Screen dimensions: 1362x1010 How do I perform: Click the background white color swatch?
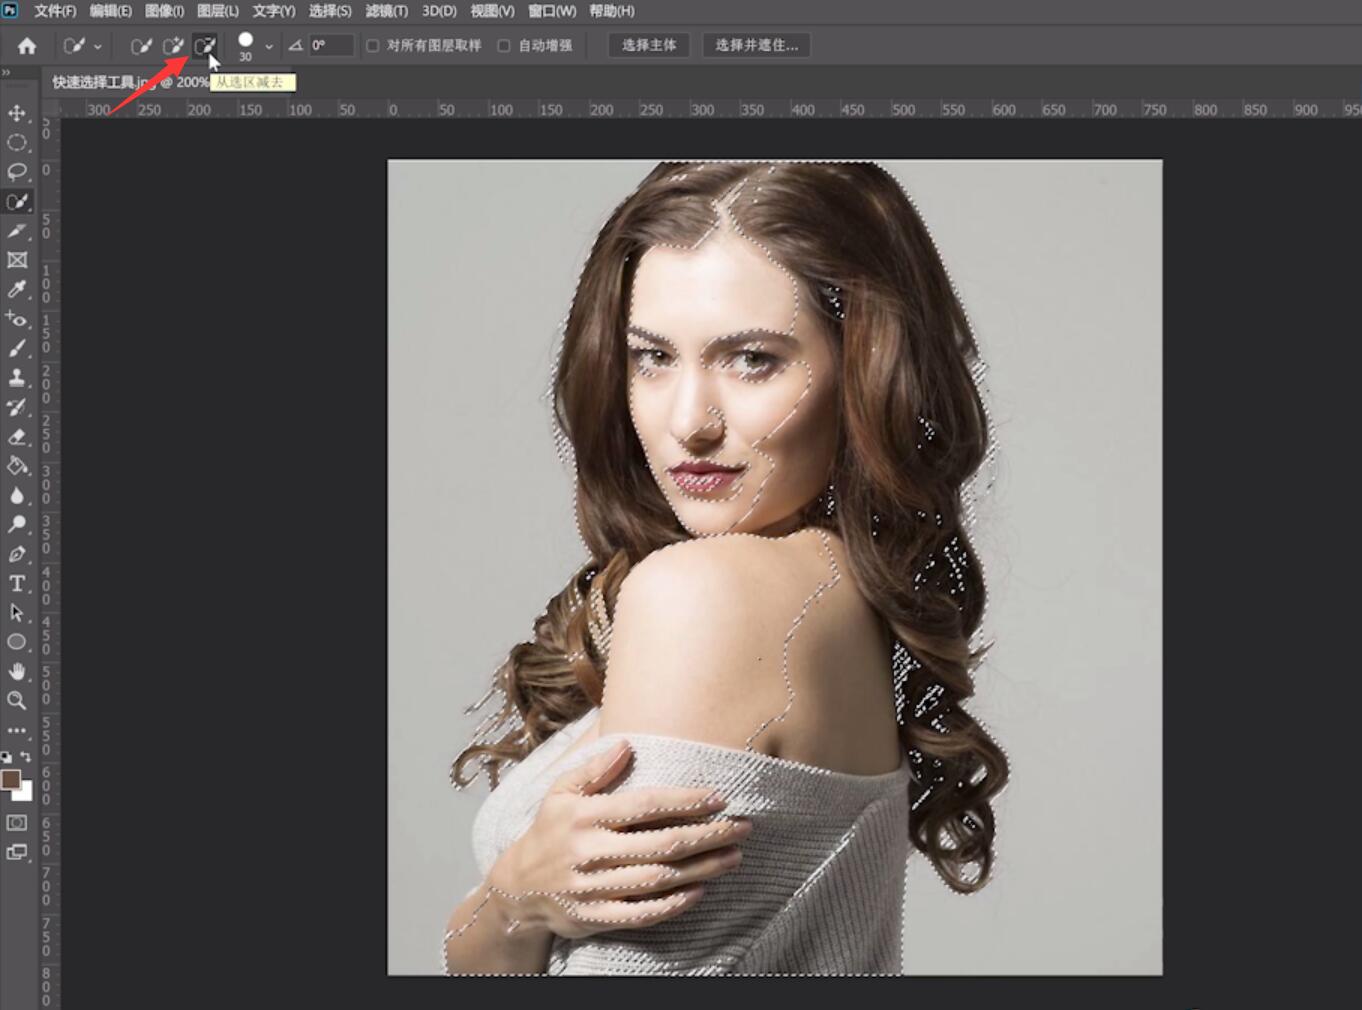tap(25, 793)
